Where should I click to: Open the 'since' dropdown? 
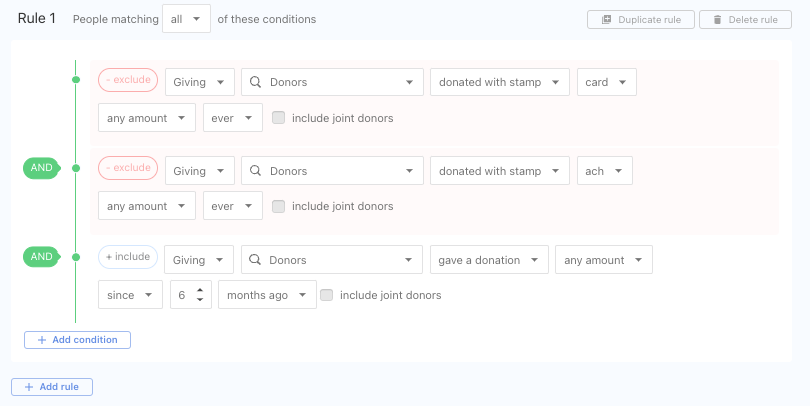click(130, 294)
